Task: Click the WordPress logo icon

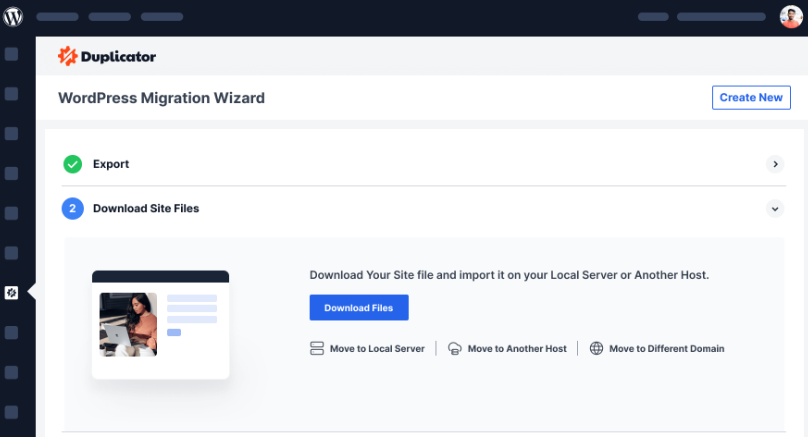Action: (14, 17)
